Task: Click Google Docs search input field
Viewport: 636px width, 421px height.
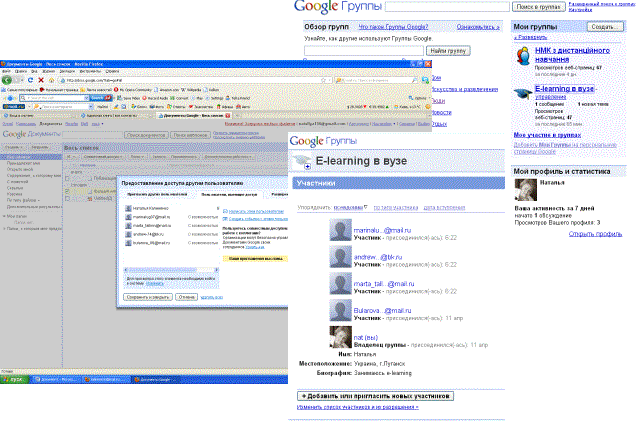Action: point(92,135)
